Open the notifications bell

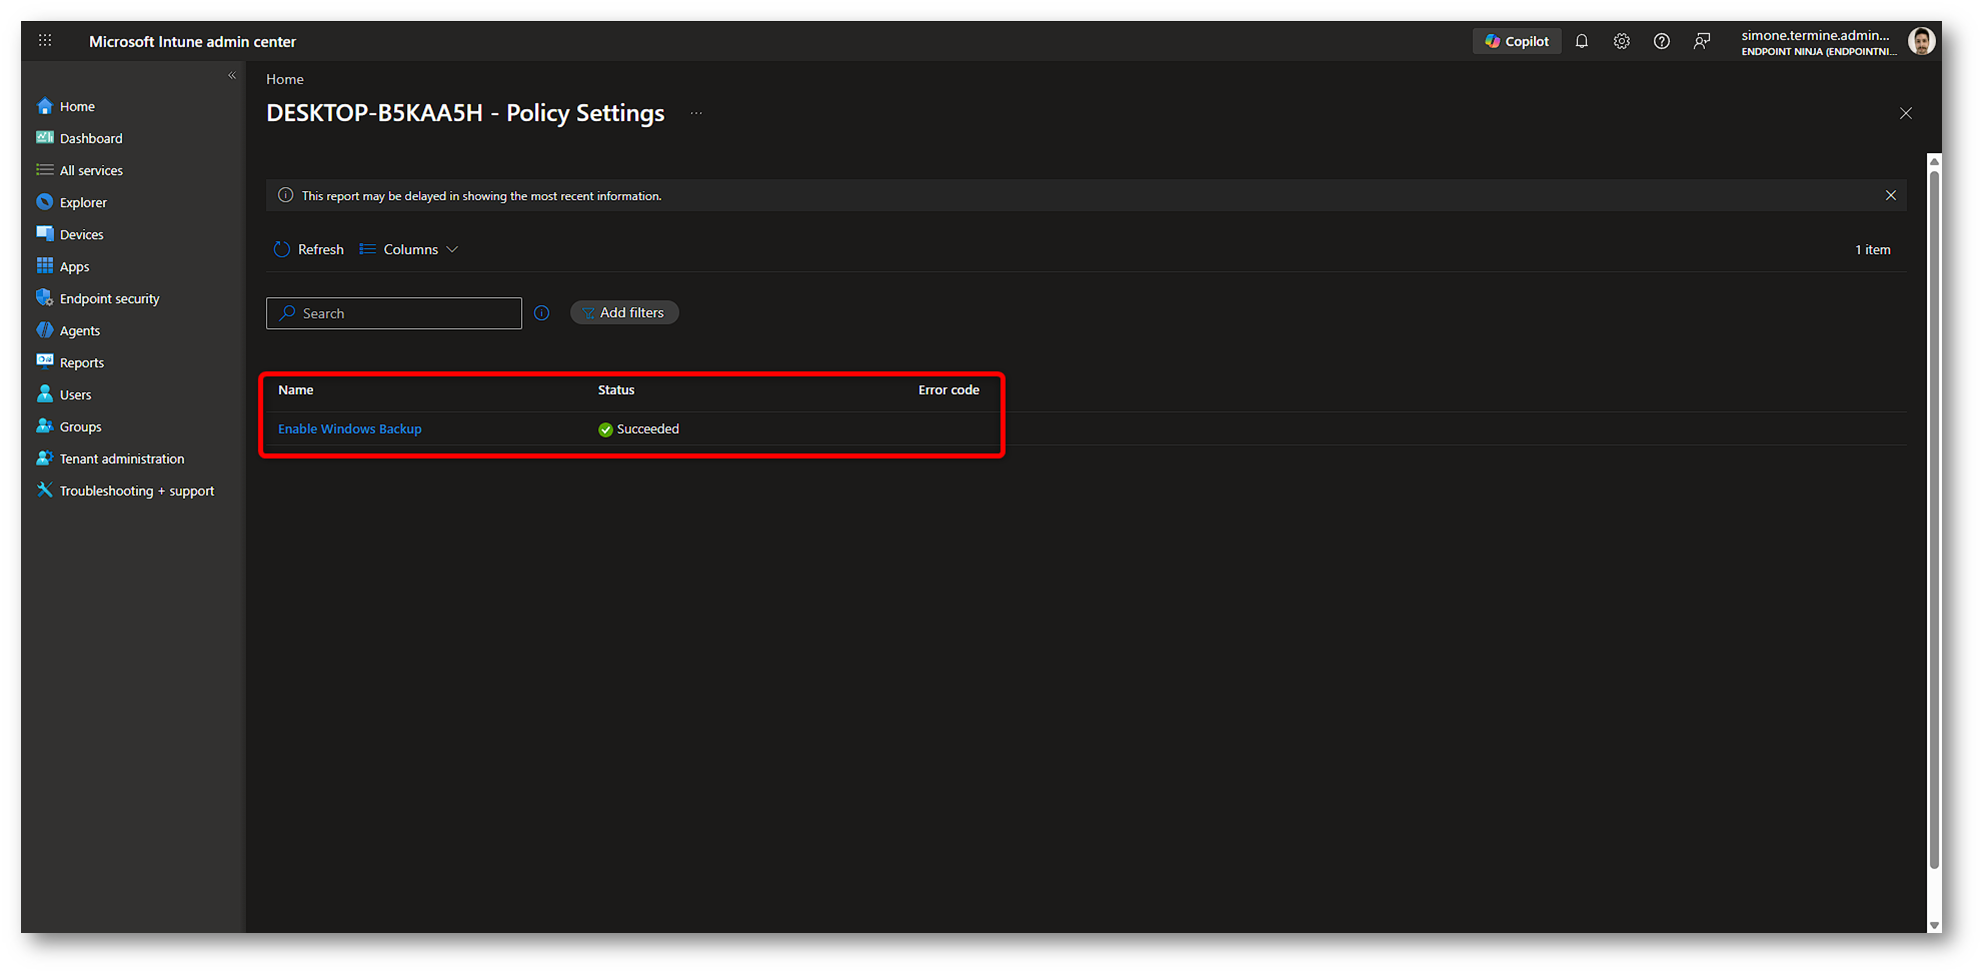pos(1581,41)
